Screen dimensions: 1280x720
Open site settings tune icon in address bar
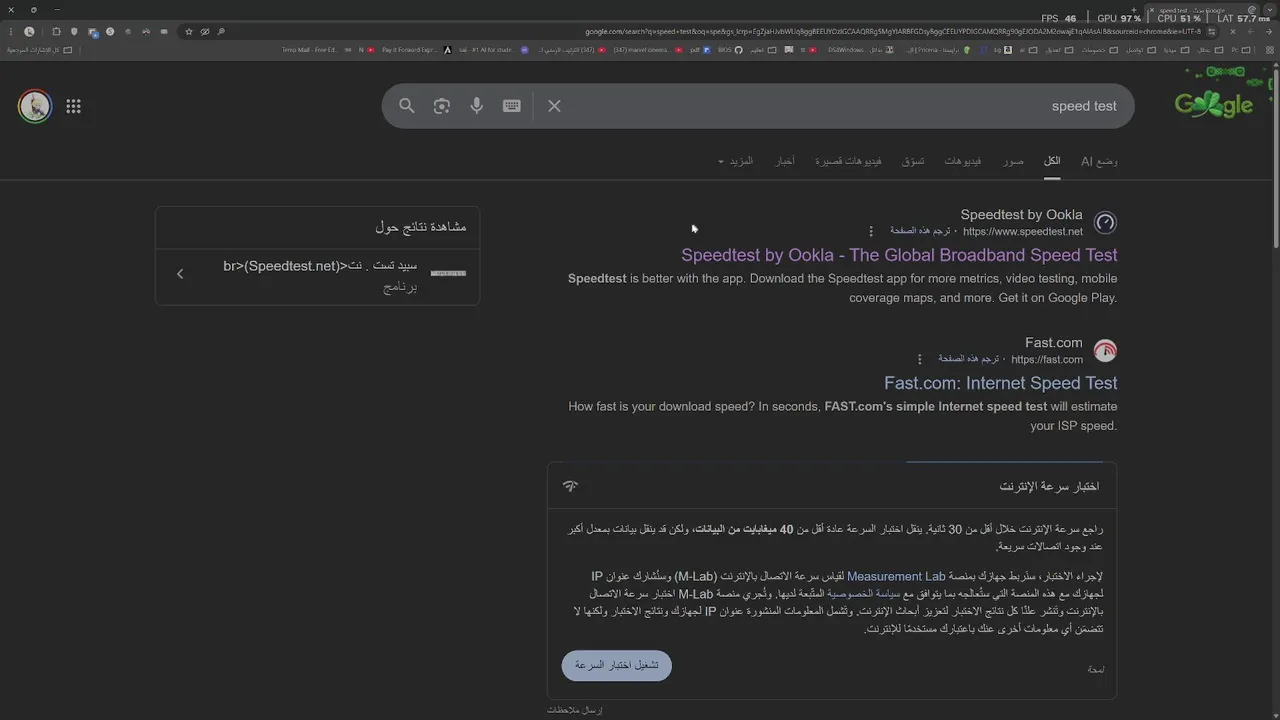point(1212,32)
